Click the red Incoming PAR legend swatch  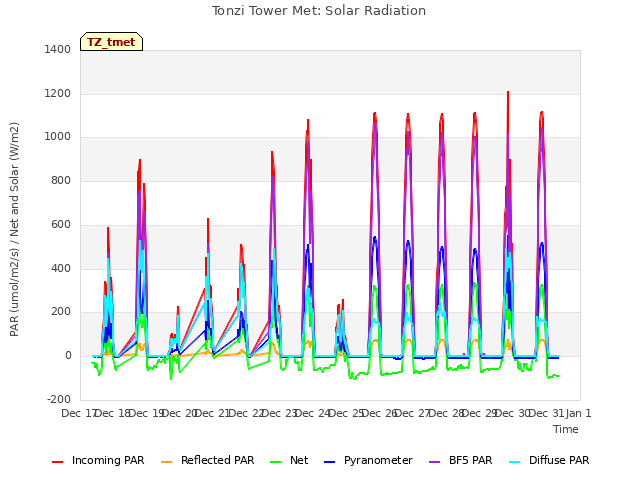58,462
